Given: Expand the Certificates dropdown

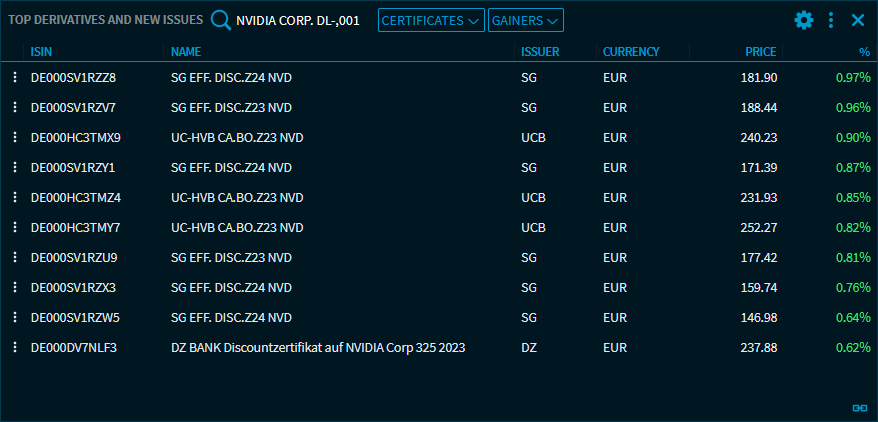Looking at the screenshot, I should (431, 20).
